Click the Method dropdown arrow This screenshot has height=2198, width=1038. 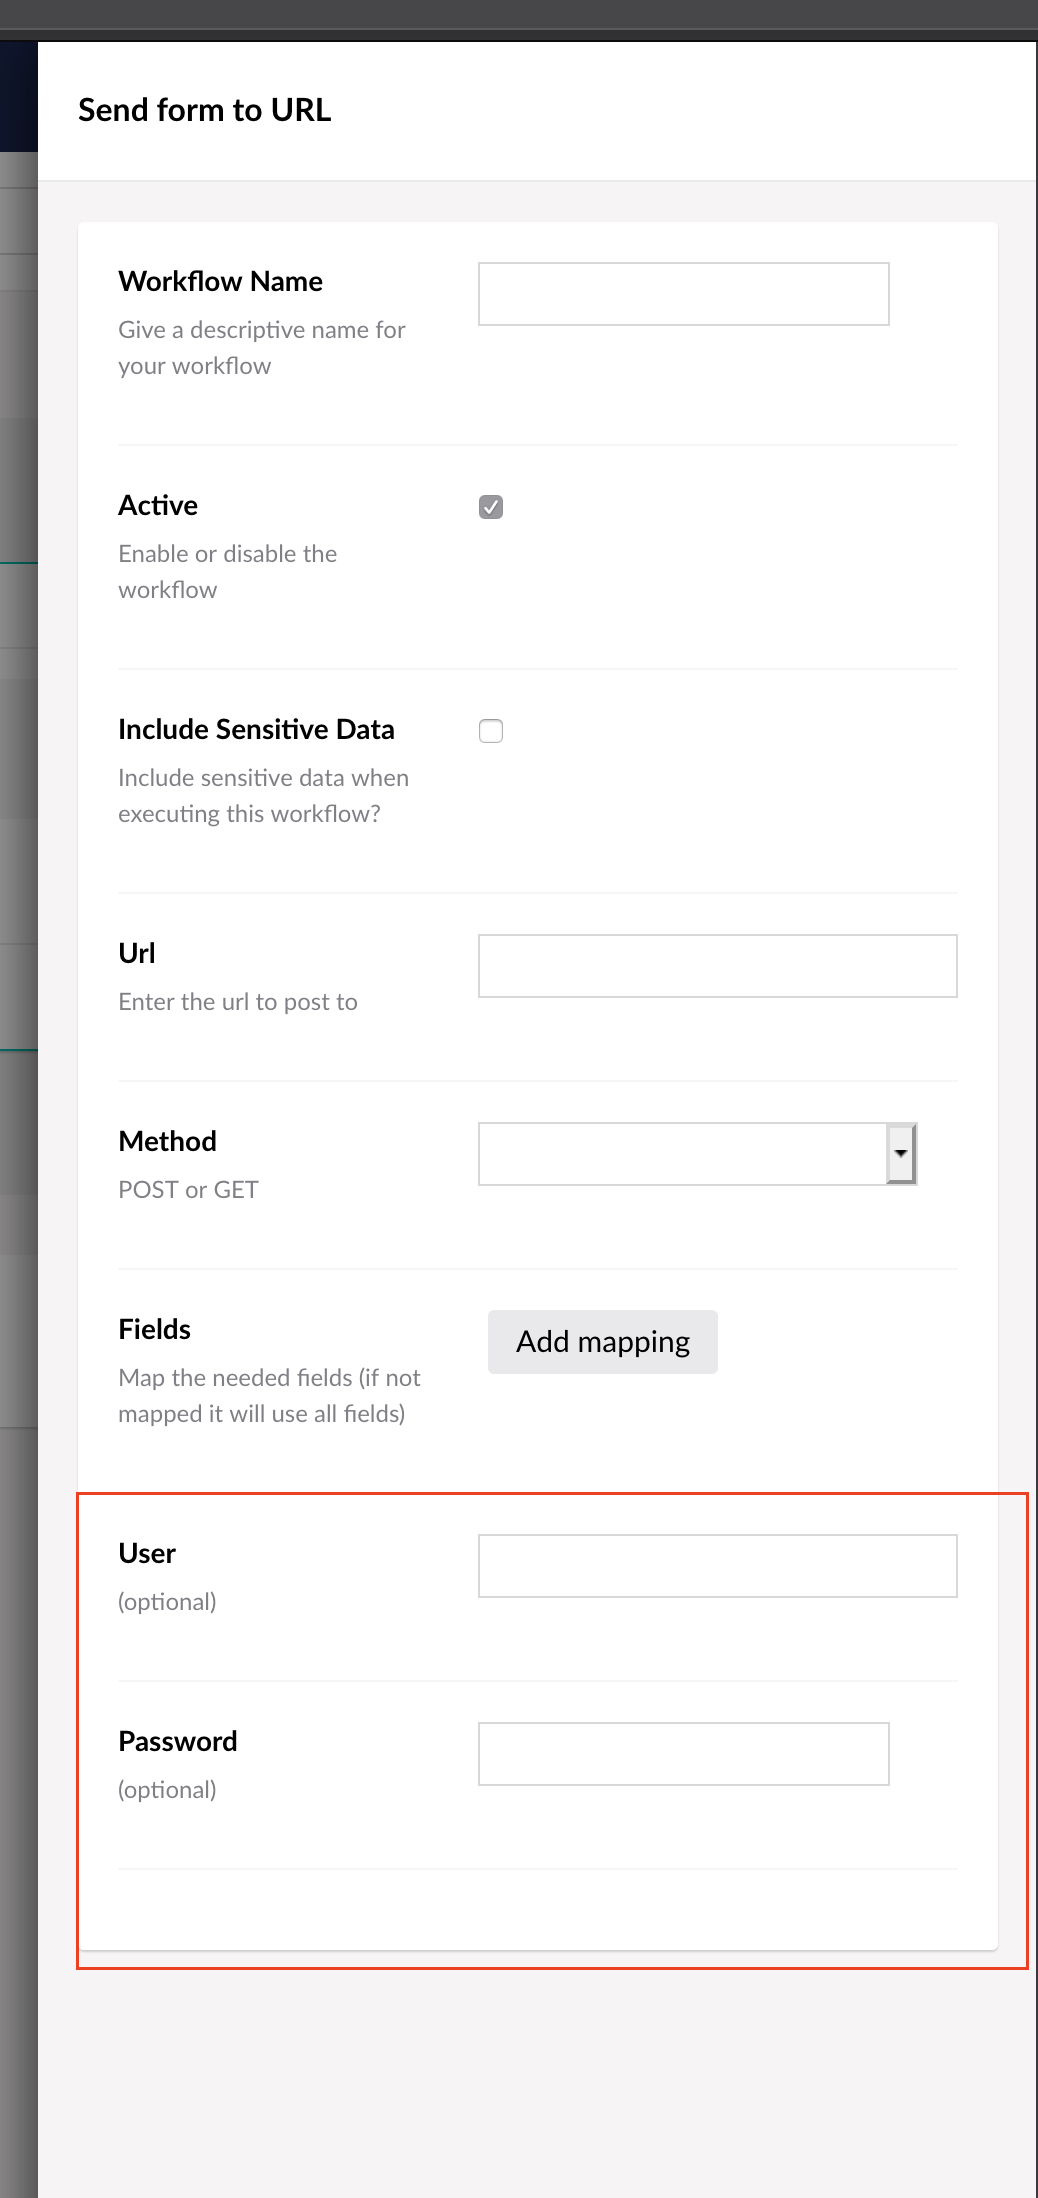[x=899, y=1153]
